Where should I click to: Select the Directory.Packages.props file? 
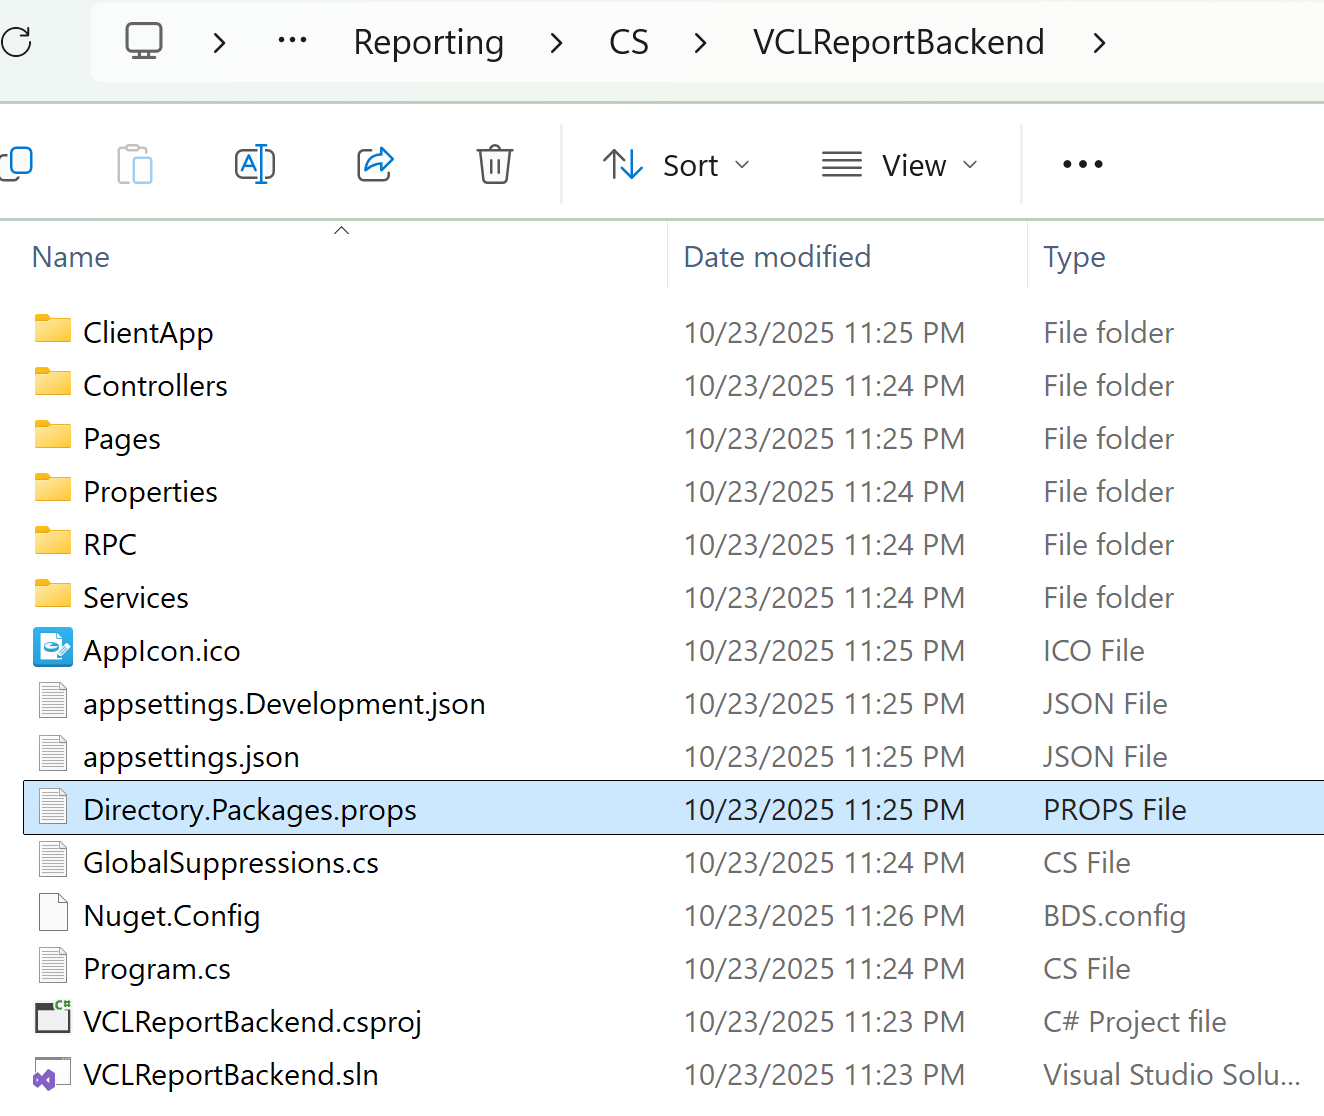[x=250, y=809]
